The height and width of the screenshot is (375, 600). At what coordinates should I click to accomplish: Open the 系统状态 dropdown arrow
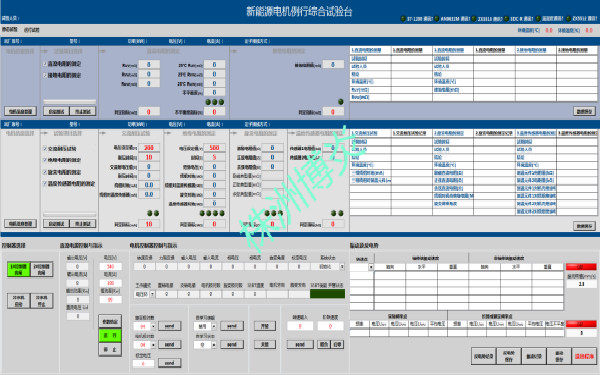[x=342, y=267]
